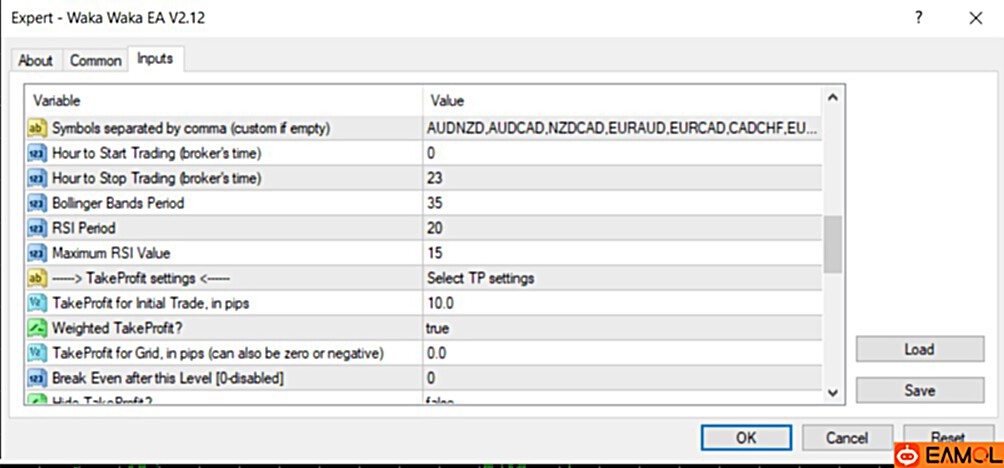1004x468 pixels.
Task: Click the vertical scrollbar thumb
Action: pos(832,245)
